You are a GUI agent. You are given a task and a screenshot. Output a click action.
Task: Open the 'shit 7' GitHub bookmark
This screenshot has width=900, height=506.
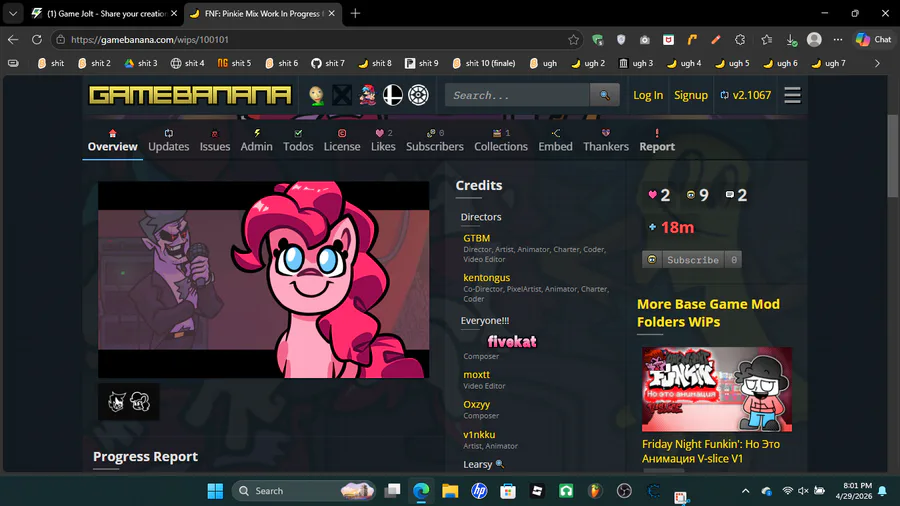coord(328,63)
